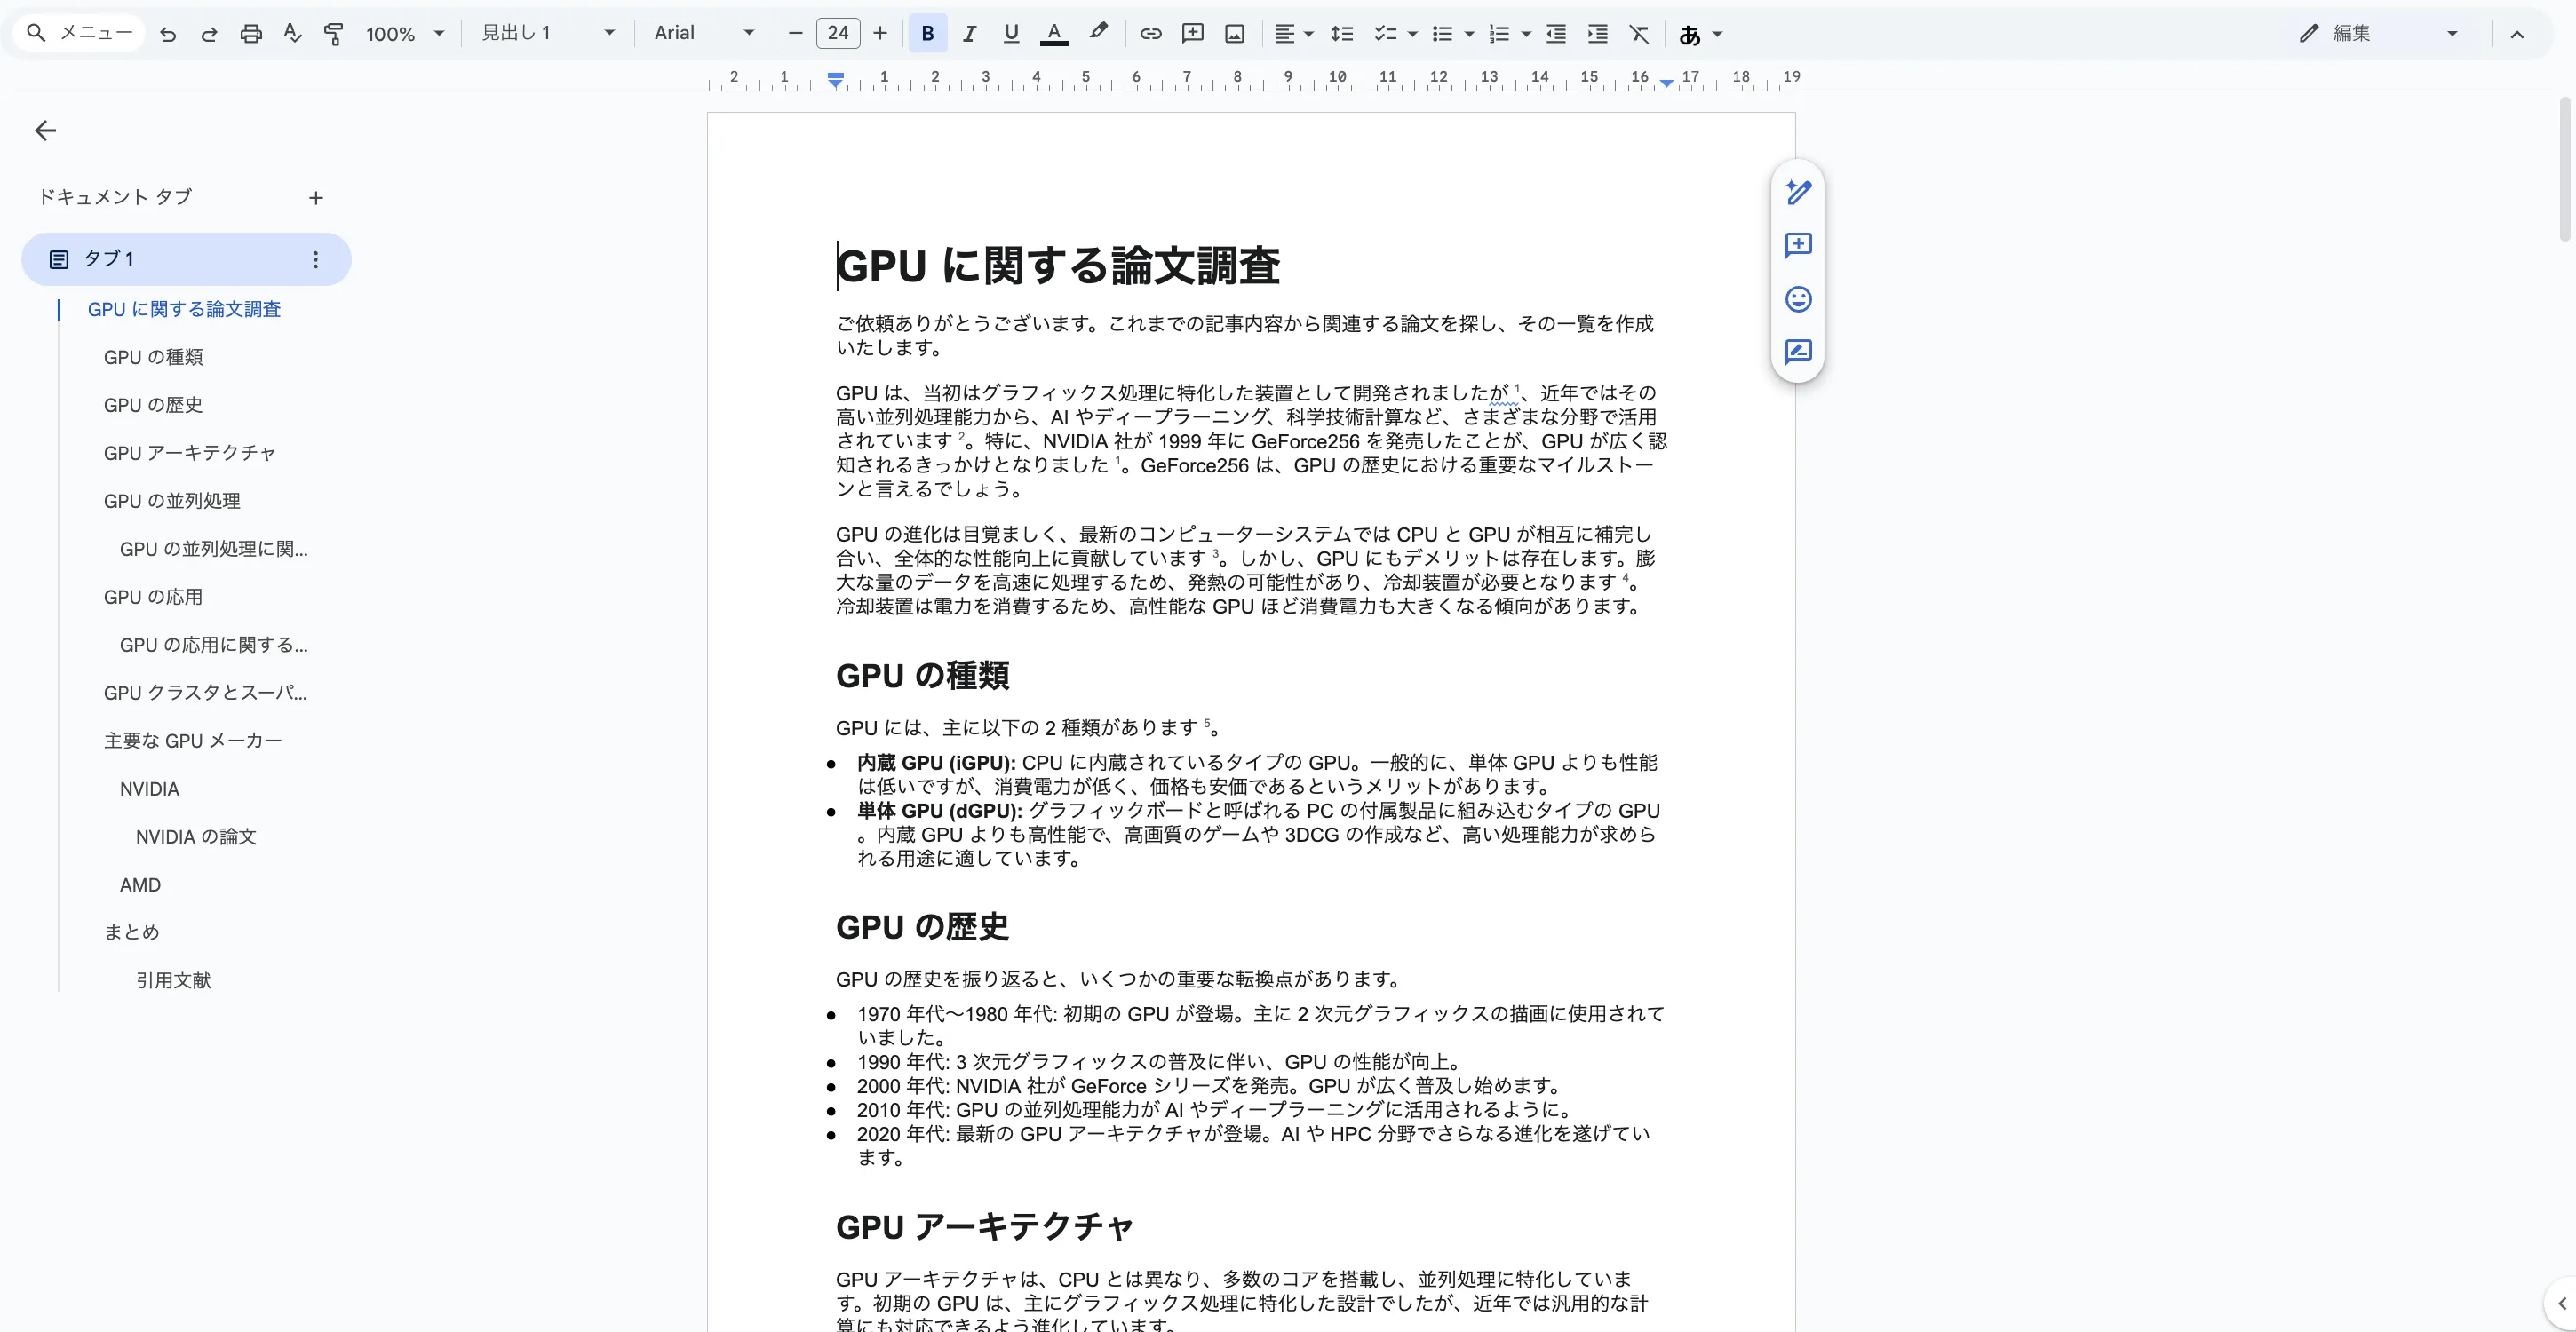Open タブ 1 three-dot options menu
The image size is (2576, 1332).
pyautogui.click(x=316, y=259)
